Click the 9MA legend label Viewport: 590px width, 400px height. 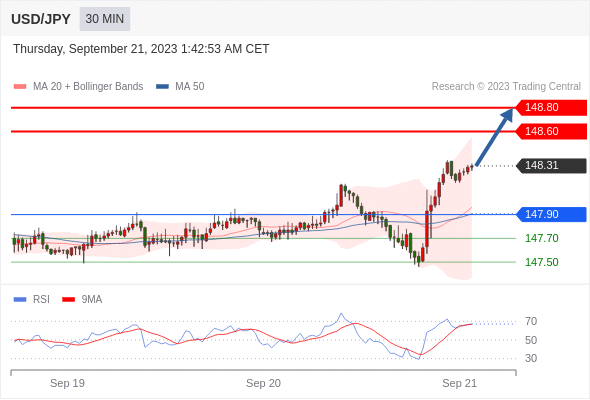(x=92, y=300)
